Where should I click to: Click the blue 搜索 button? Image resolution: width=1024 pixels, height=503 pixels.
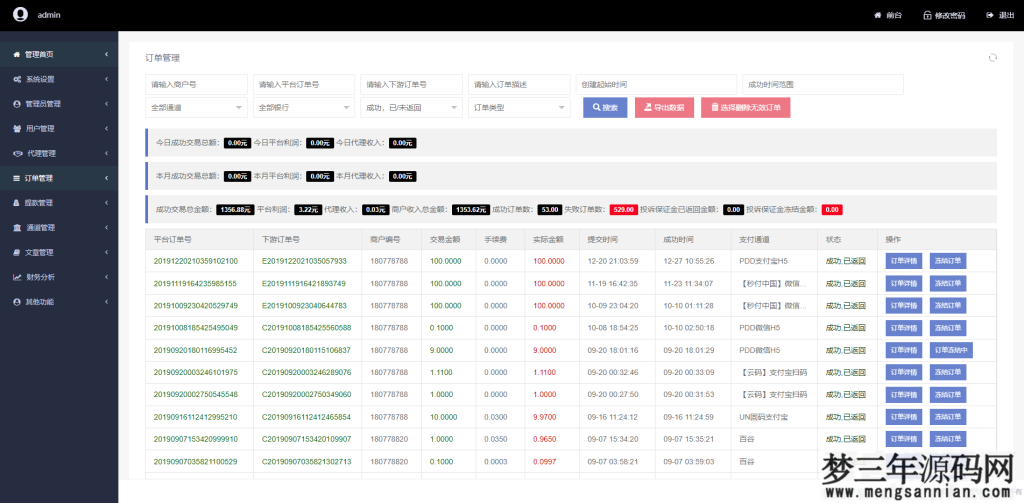click(605, 107)
